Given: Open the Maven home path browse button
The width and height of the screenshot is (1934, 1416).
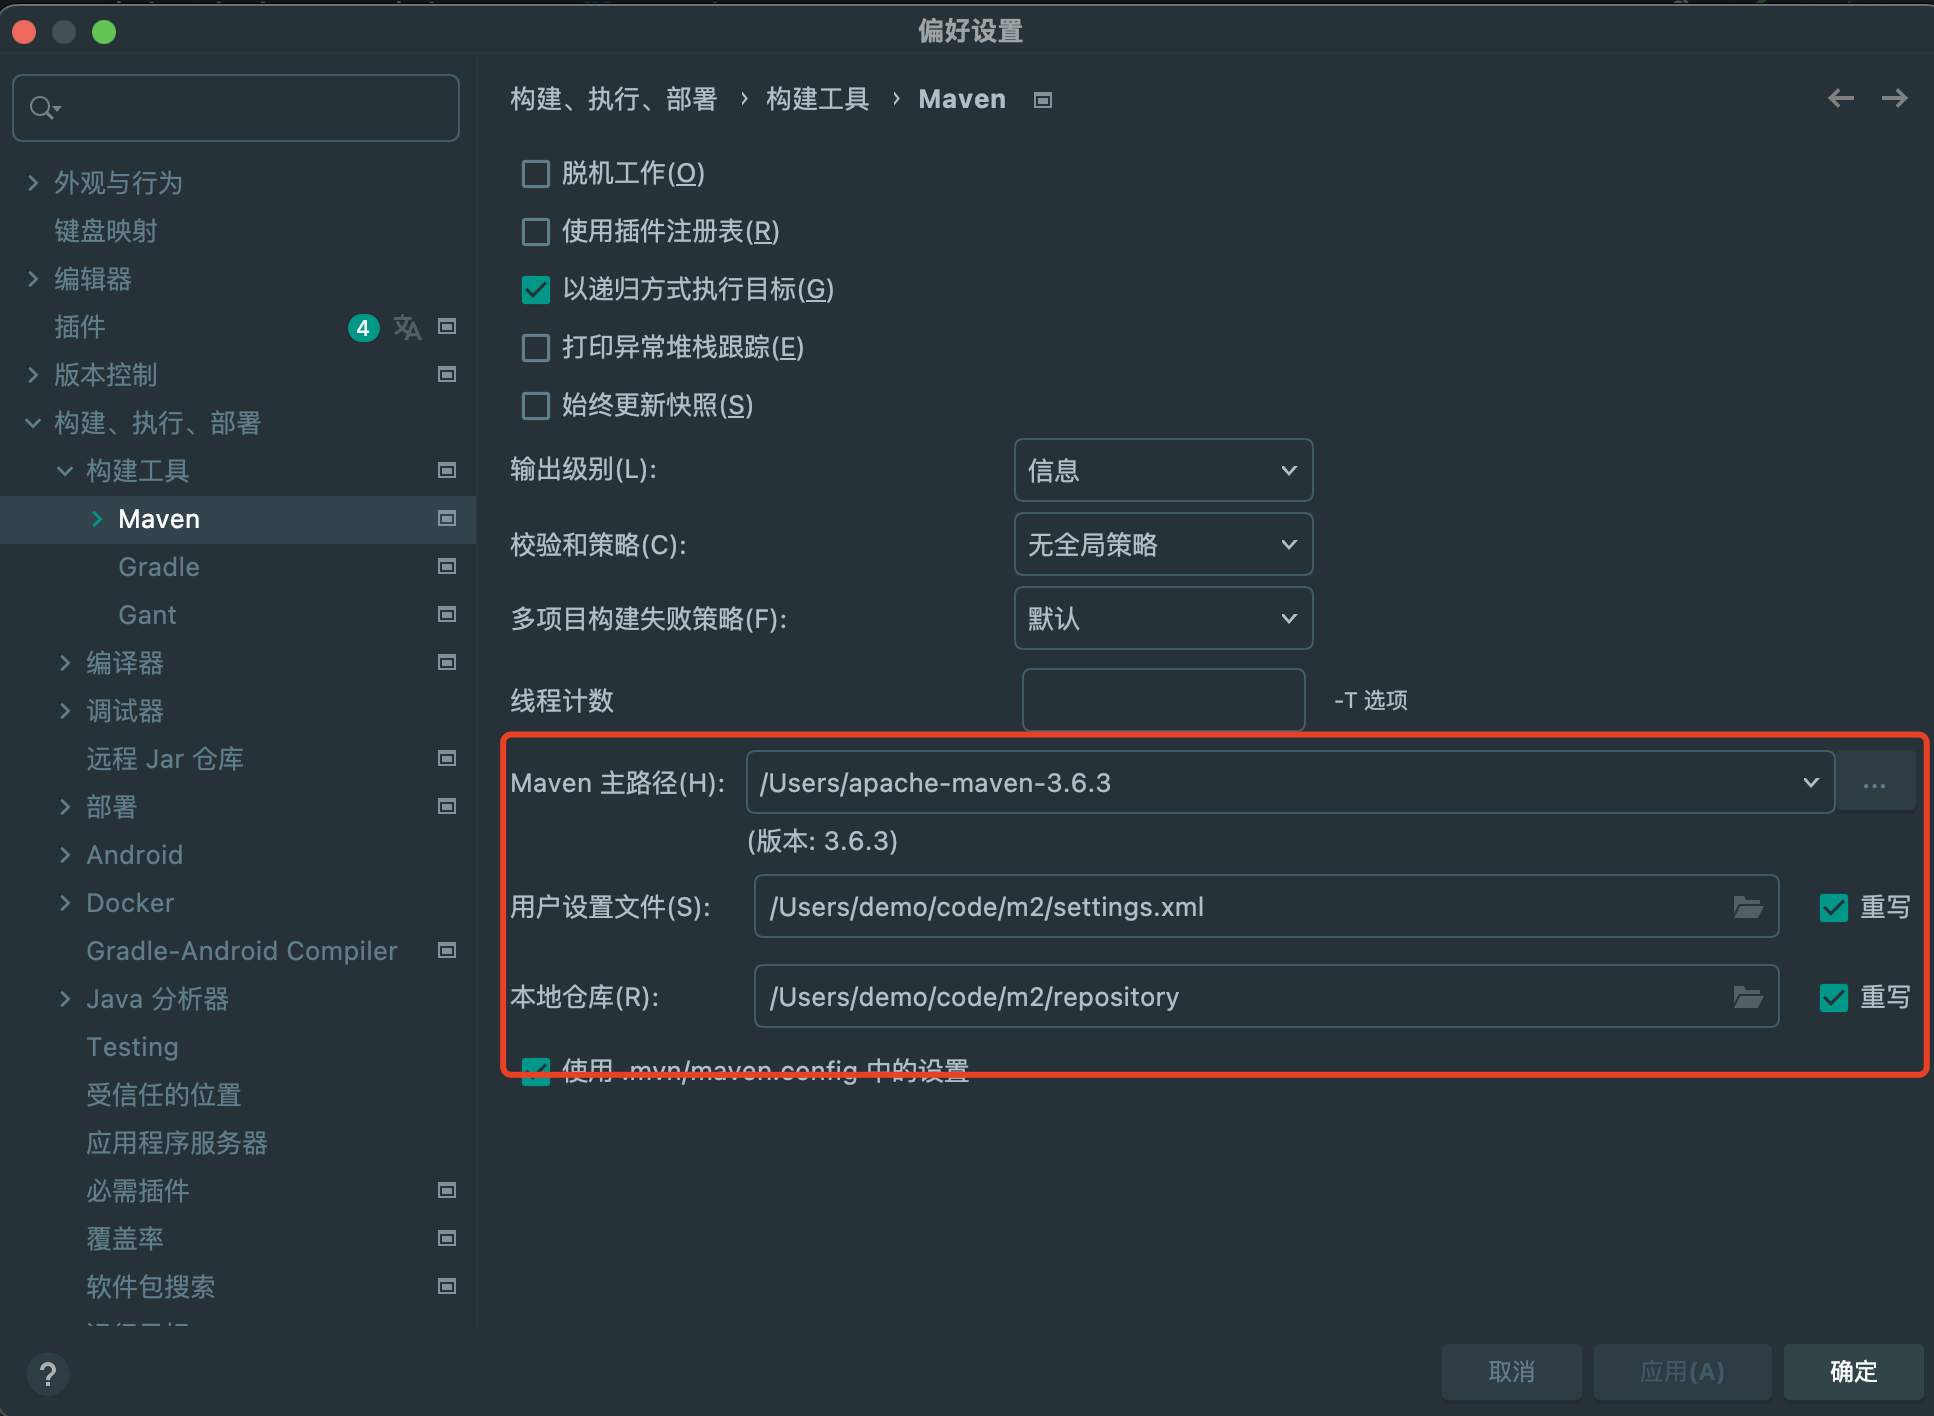Looking at the screenshot, I should point(1875,783).
